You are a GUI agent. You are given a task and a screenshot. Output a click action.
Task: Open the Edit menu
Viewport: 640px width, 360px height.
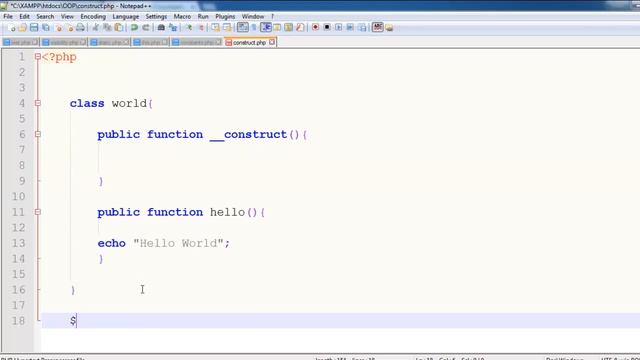[24, 16]
